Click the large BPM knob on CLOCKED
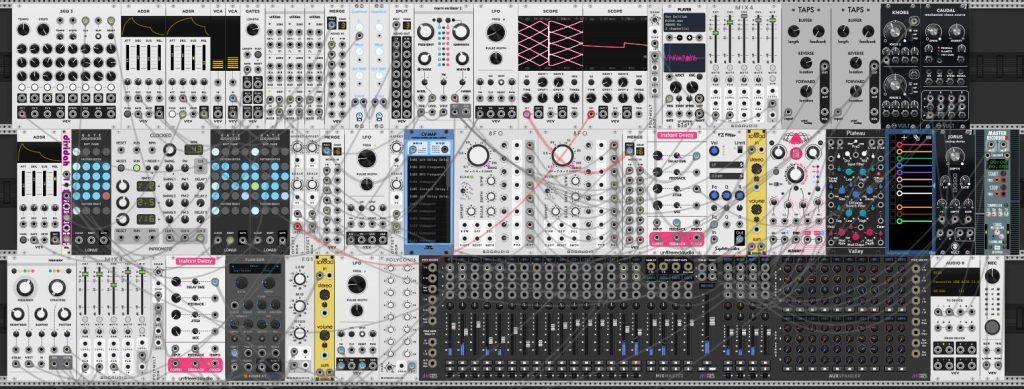This screenshot has width=1024, height=389. point(170,149)
